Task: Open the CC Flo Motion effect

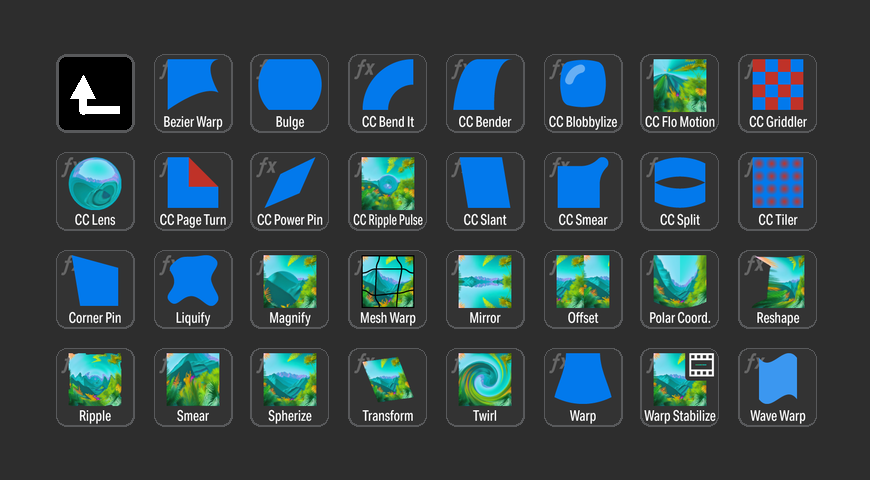Action: (x=680, y=93)
